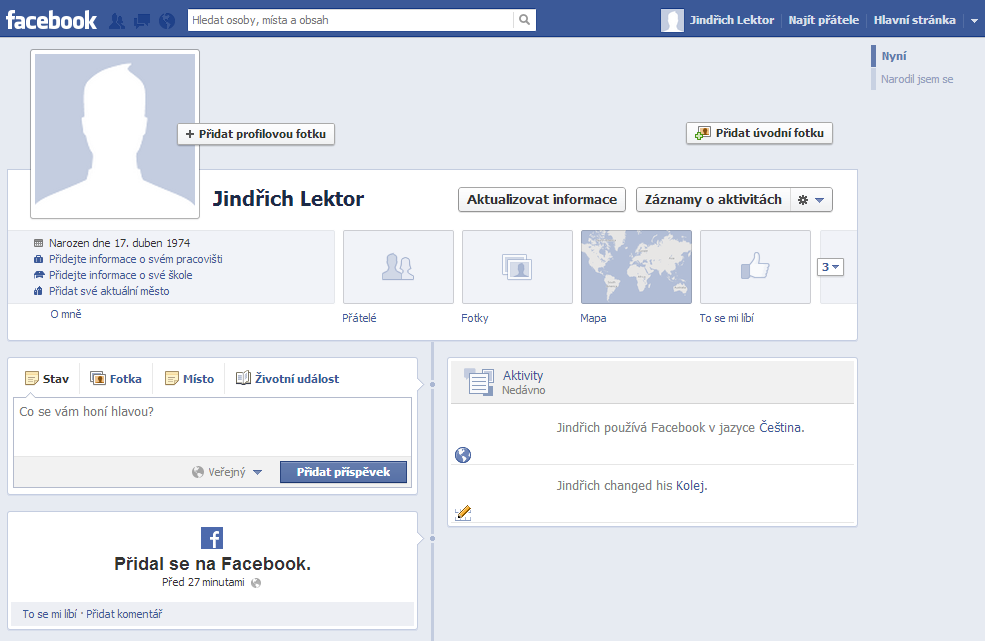Open the To se mi líbí thumbs-up tile
Viewport: 985px width, 641px height.
pos(755,267)
